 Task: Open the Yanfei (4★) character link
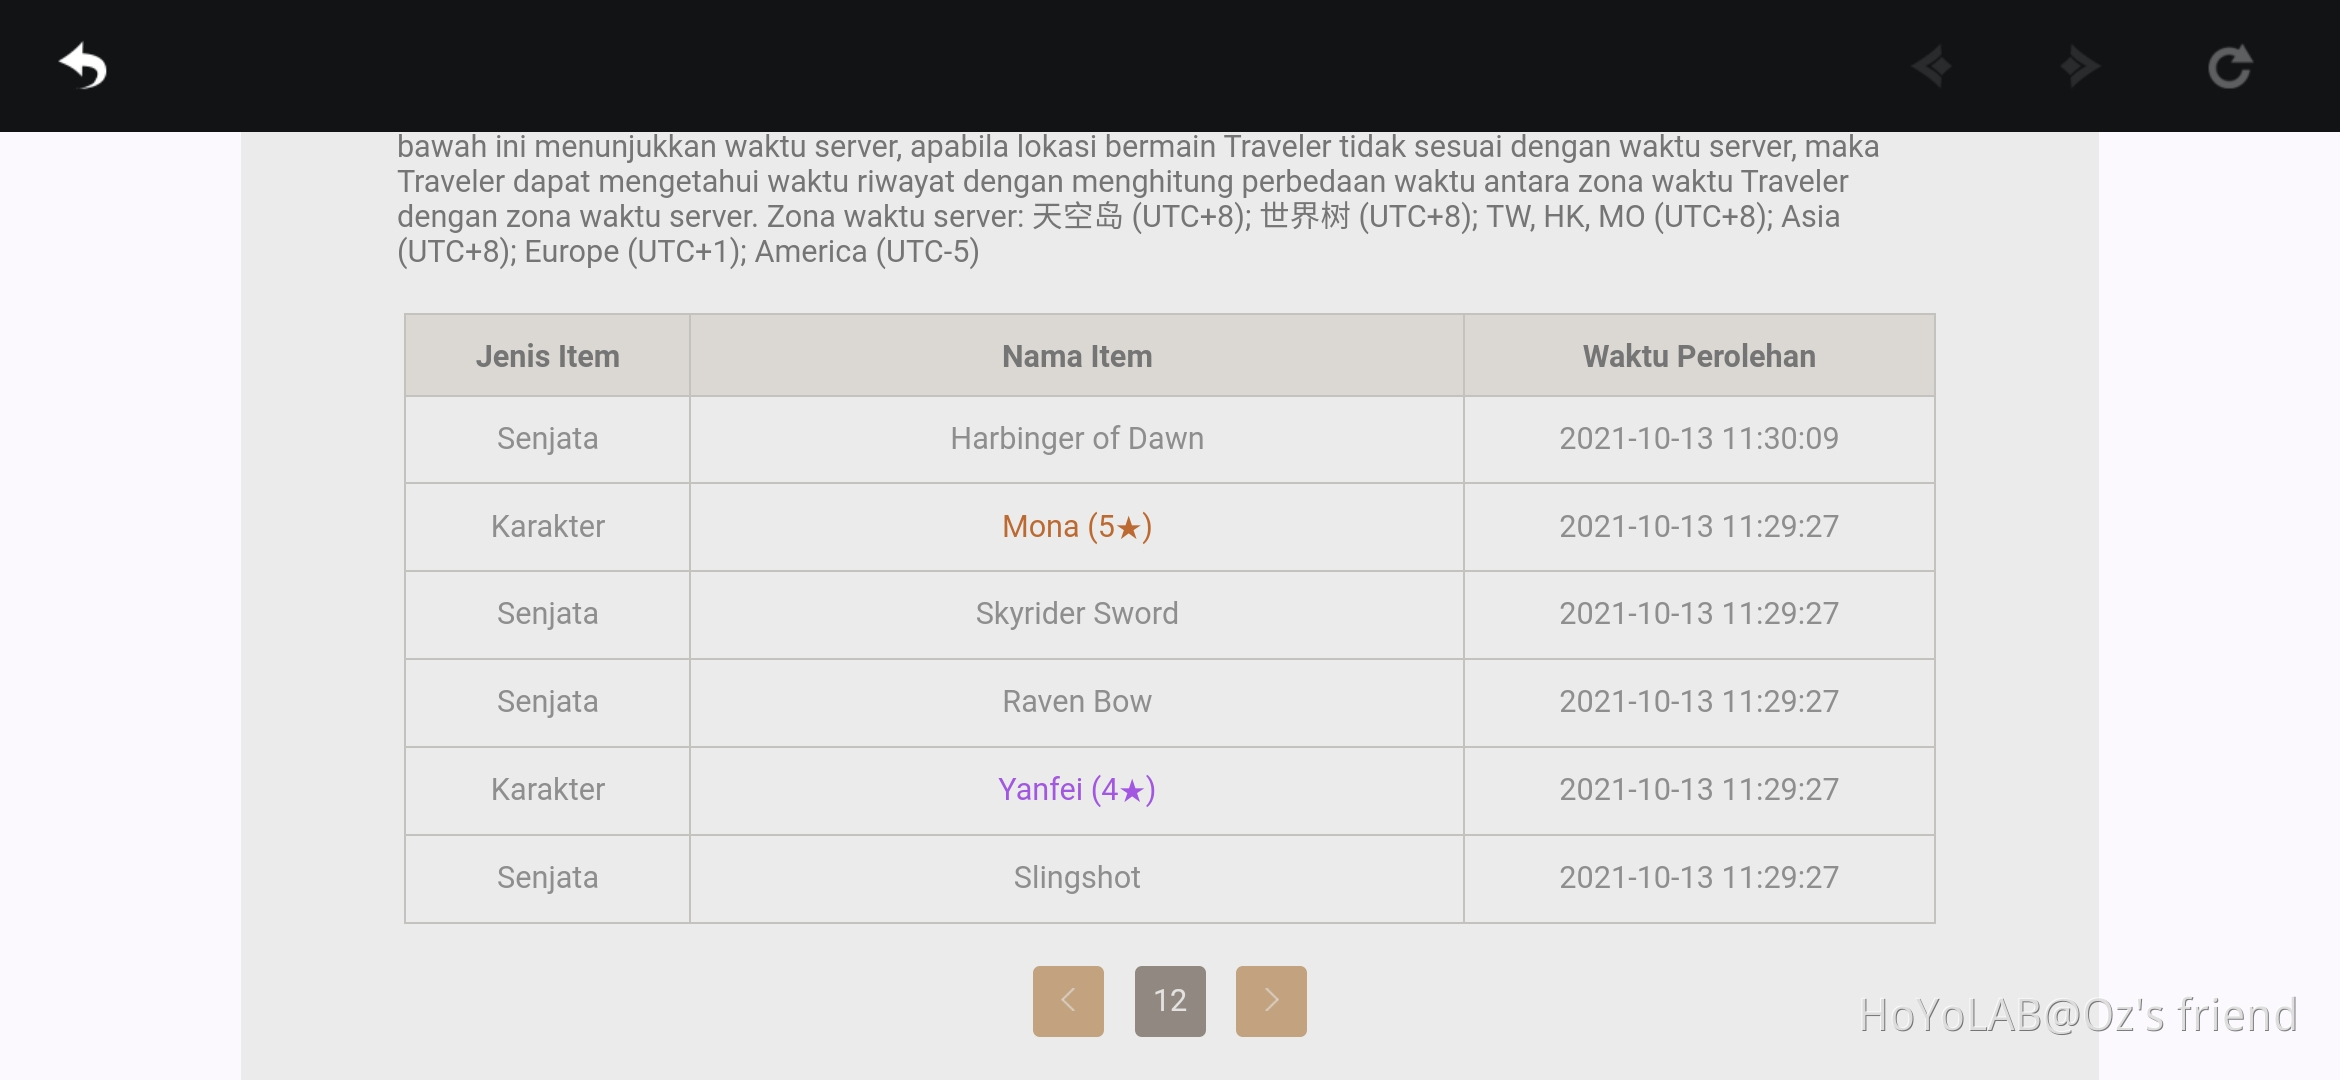tap(1076, 790)
